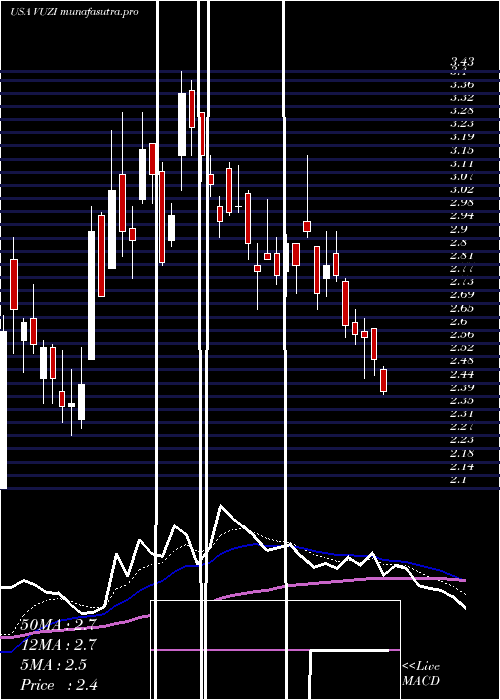Image resolution: width=500 pixels, height=700 pixels.
Task: Click the 2.14 price axis label
Action: pyautogui.click(x=462, y=467)
